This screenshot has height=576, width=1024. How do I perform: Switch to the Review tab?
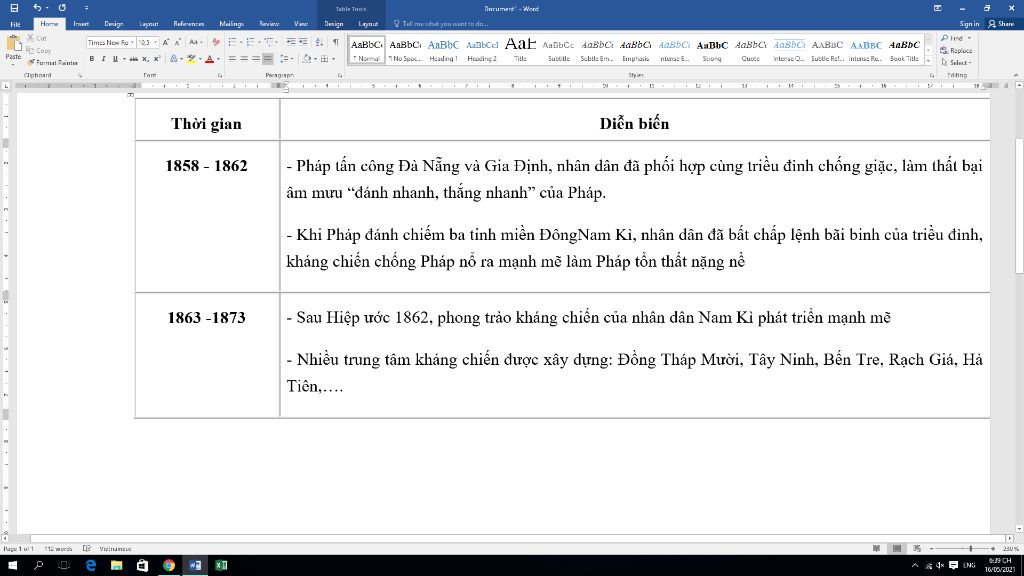[268, 24]
